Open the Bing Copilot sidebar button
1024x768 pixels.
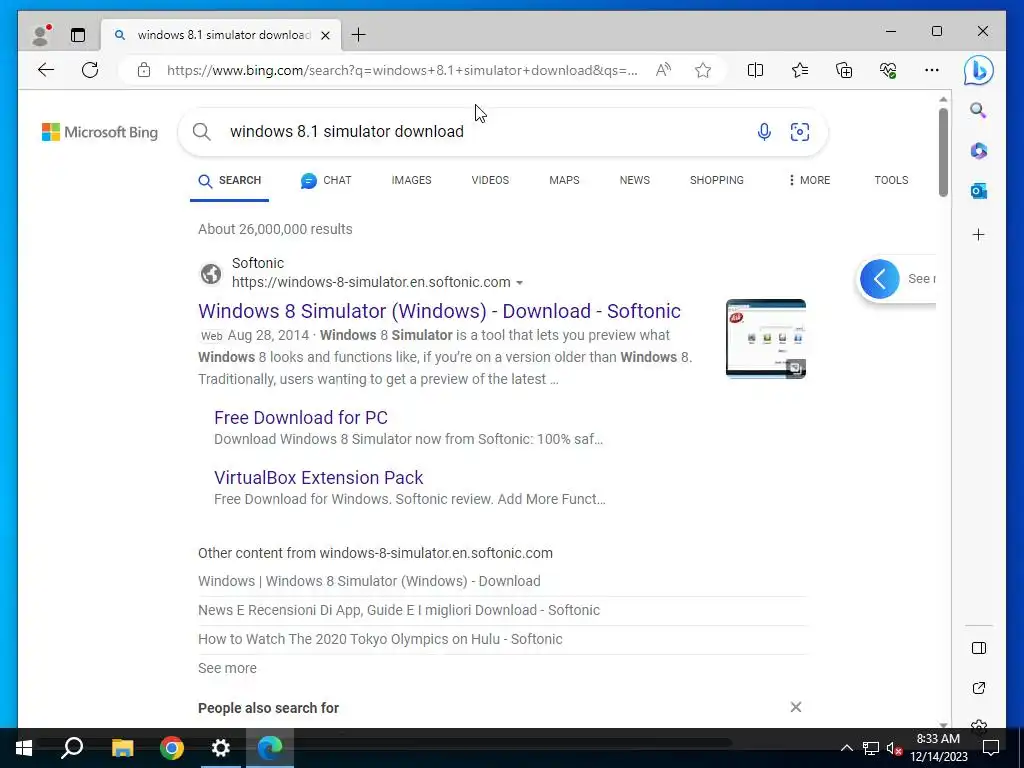click(x=978, y=71)
